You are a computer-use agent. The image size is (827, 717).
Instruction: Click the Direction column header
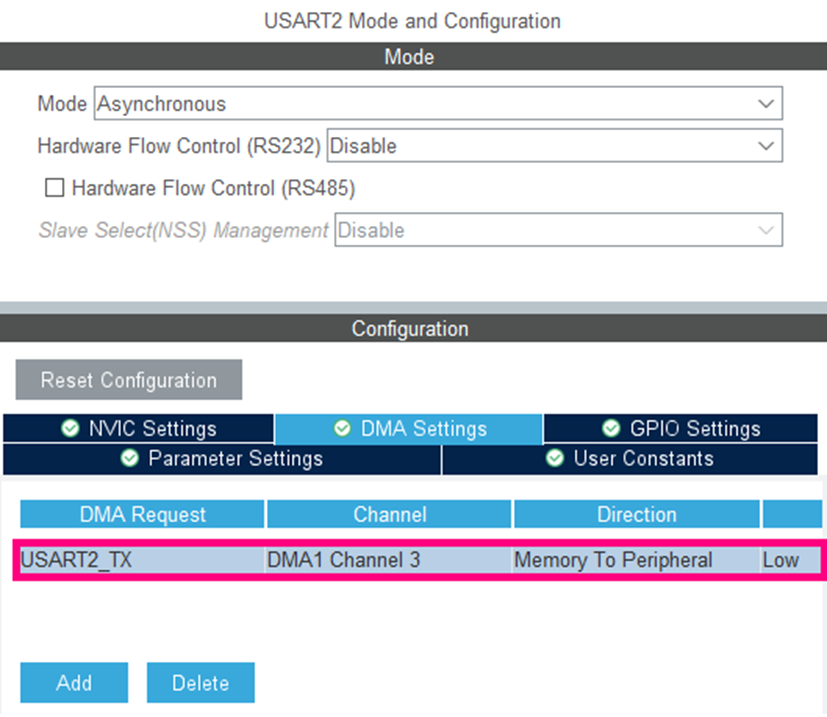pos(636,514)
